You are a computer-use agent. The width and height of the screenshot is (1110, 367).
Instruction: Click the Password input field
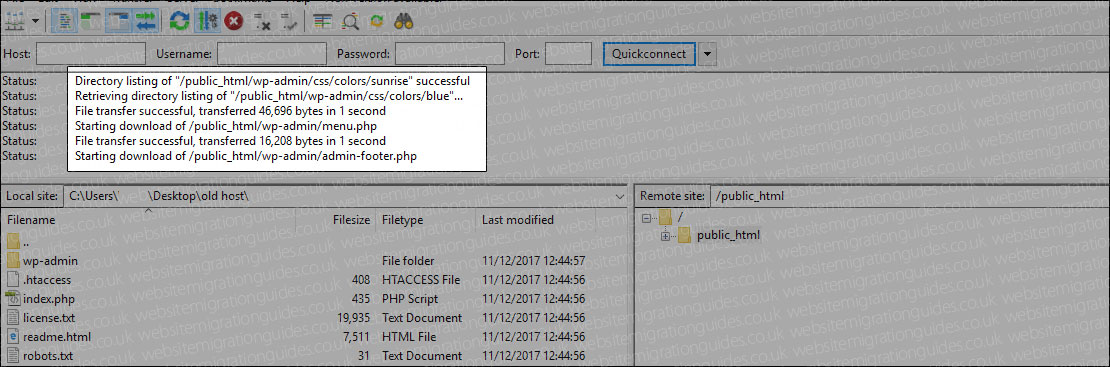(x=450, y=53)
